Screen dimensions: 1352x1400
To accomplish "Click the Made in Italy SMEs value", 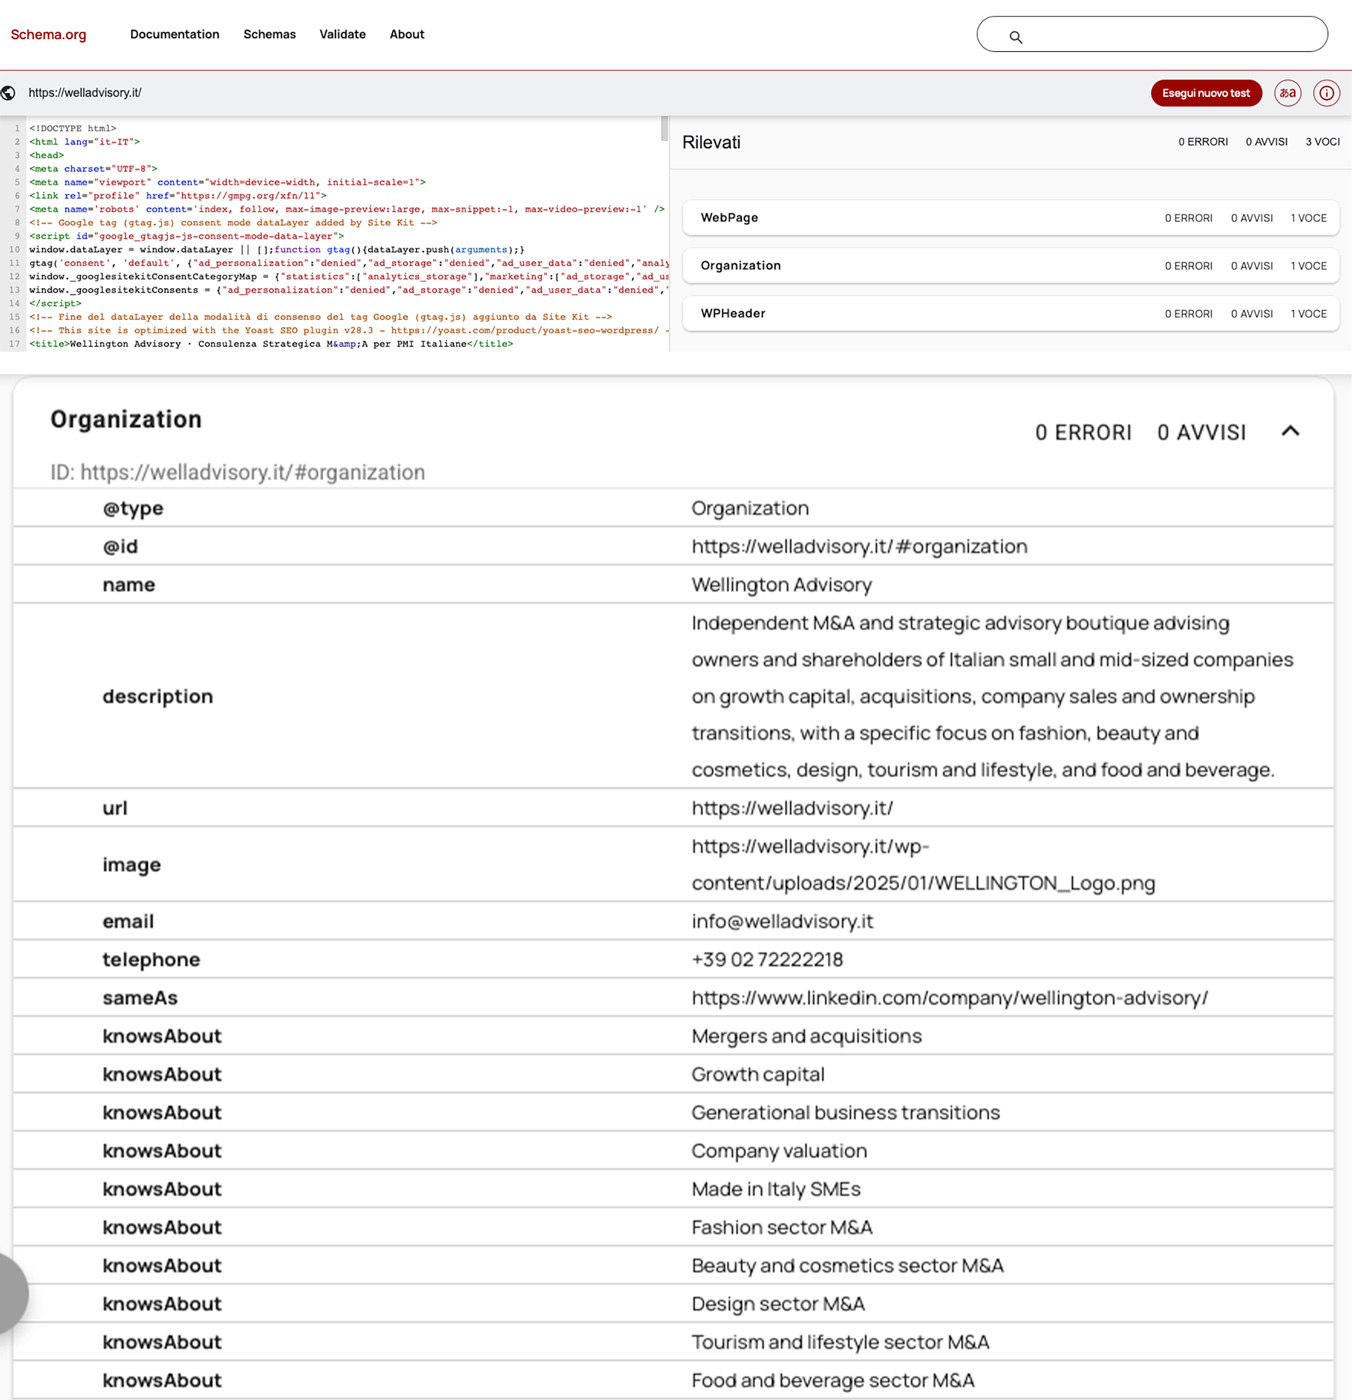I will click(x=776, y=1189).
